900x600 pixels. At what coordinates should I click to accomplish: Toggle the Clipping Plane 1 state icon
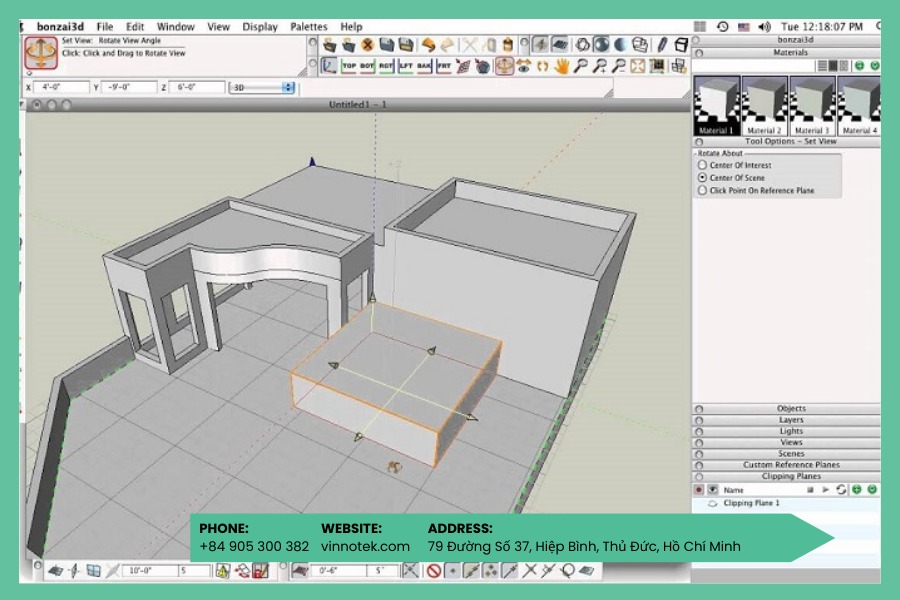coord(712,504)
